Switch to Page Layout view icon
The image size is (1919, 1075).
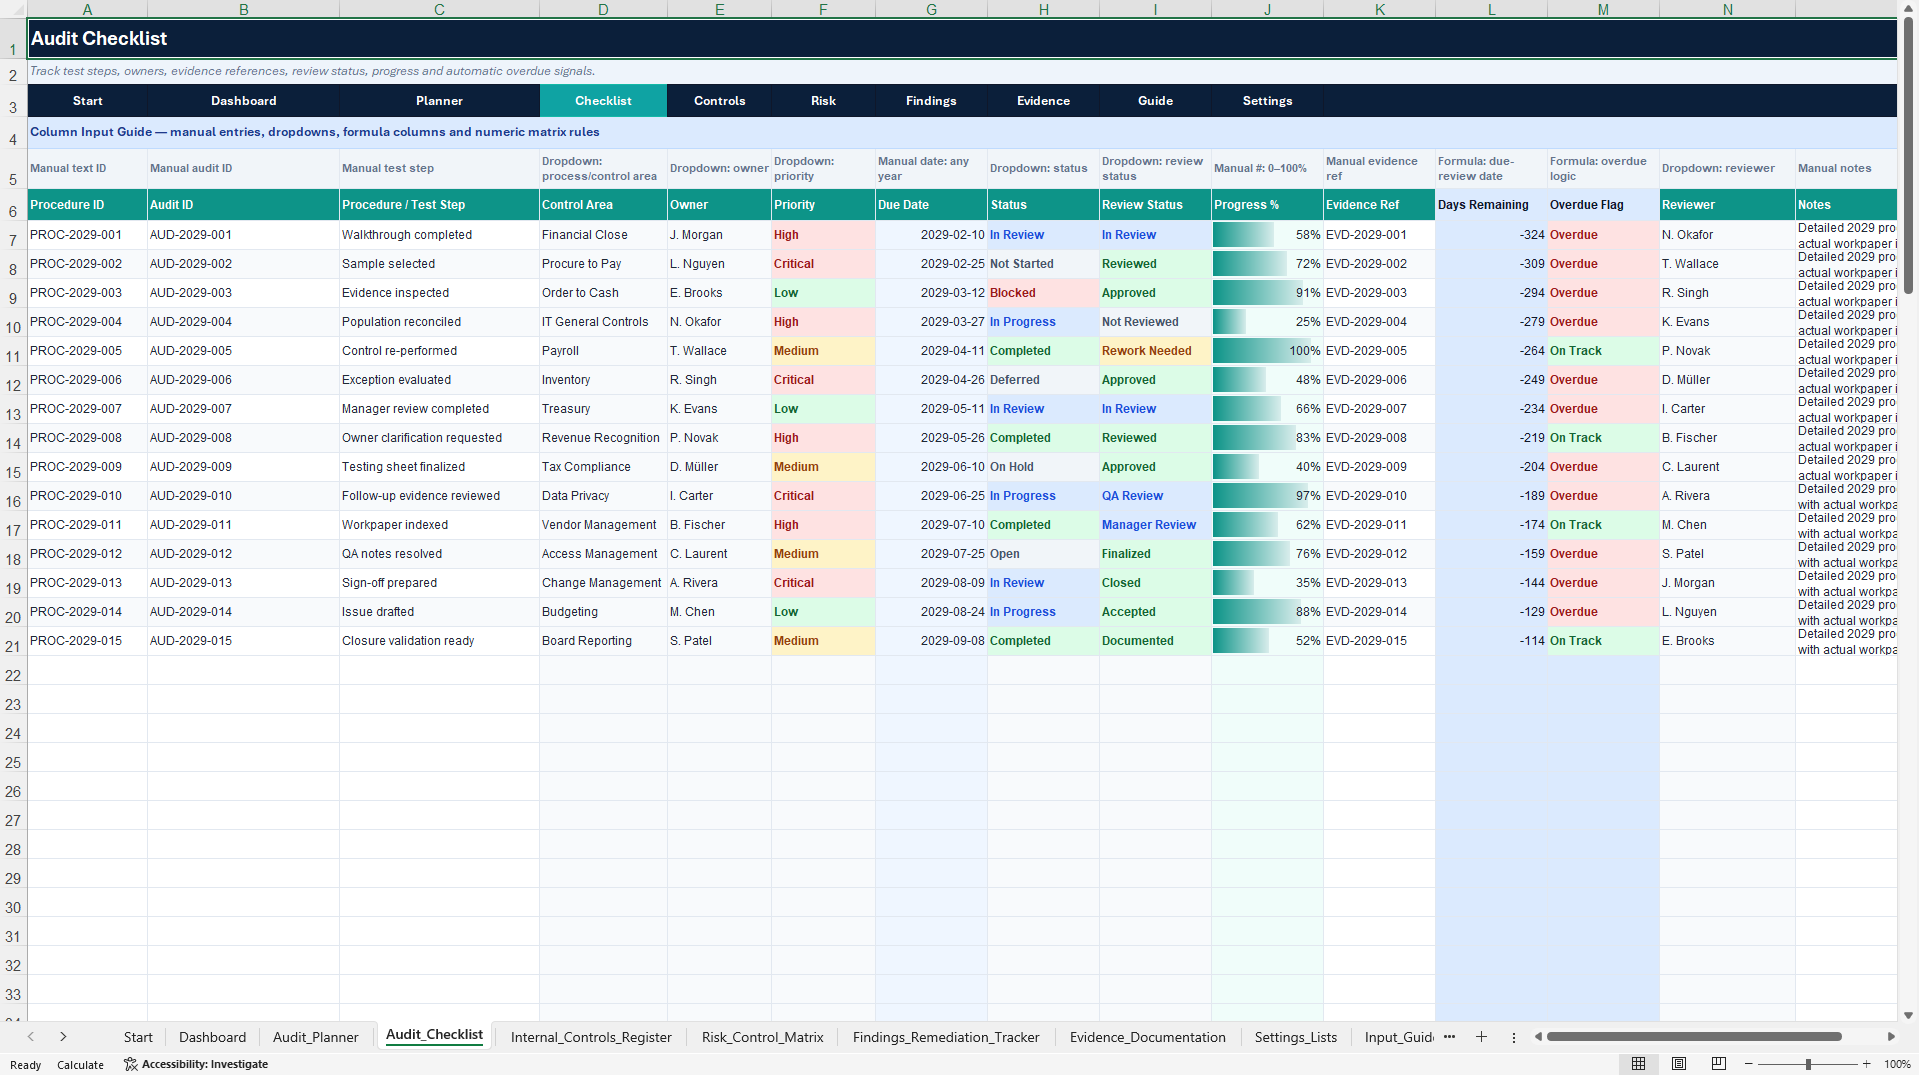point(1679,1064)
